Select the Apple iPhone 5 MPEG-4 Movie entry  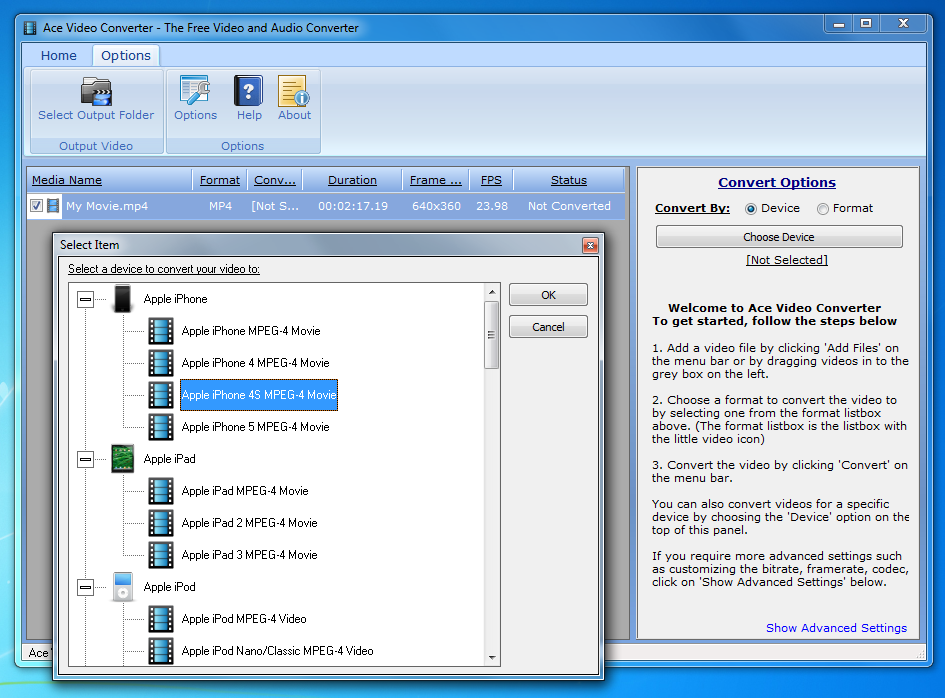256,427
